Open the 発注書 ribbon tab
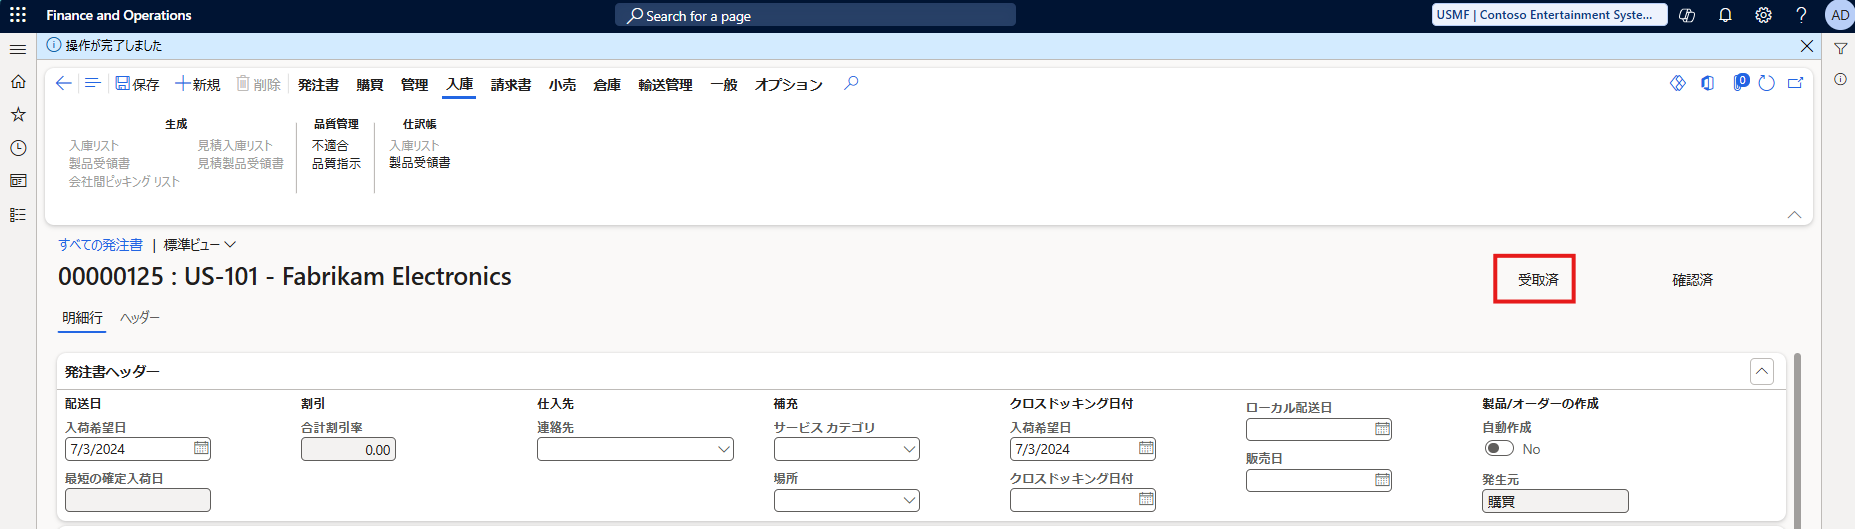Image resolution: width=1855 pixels, height=529 pixels. pos(318,85)
